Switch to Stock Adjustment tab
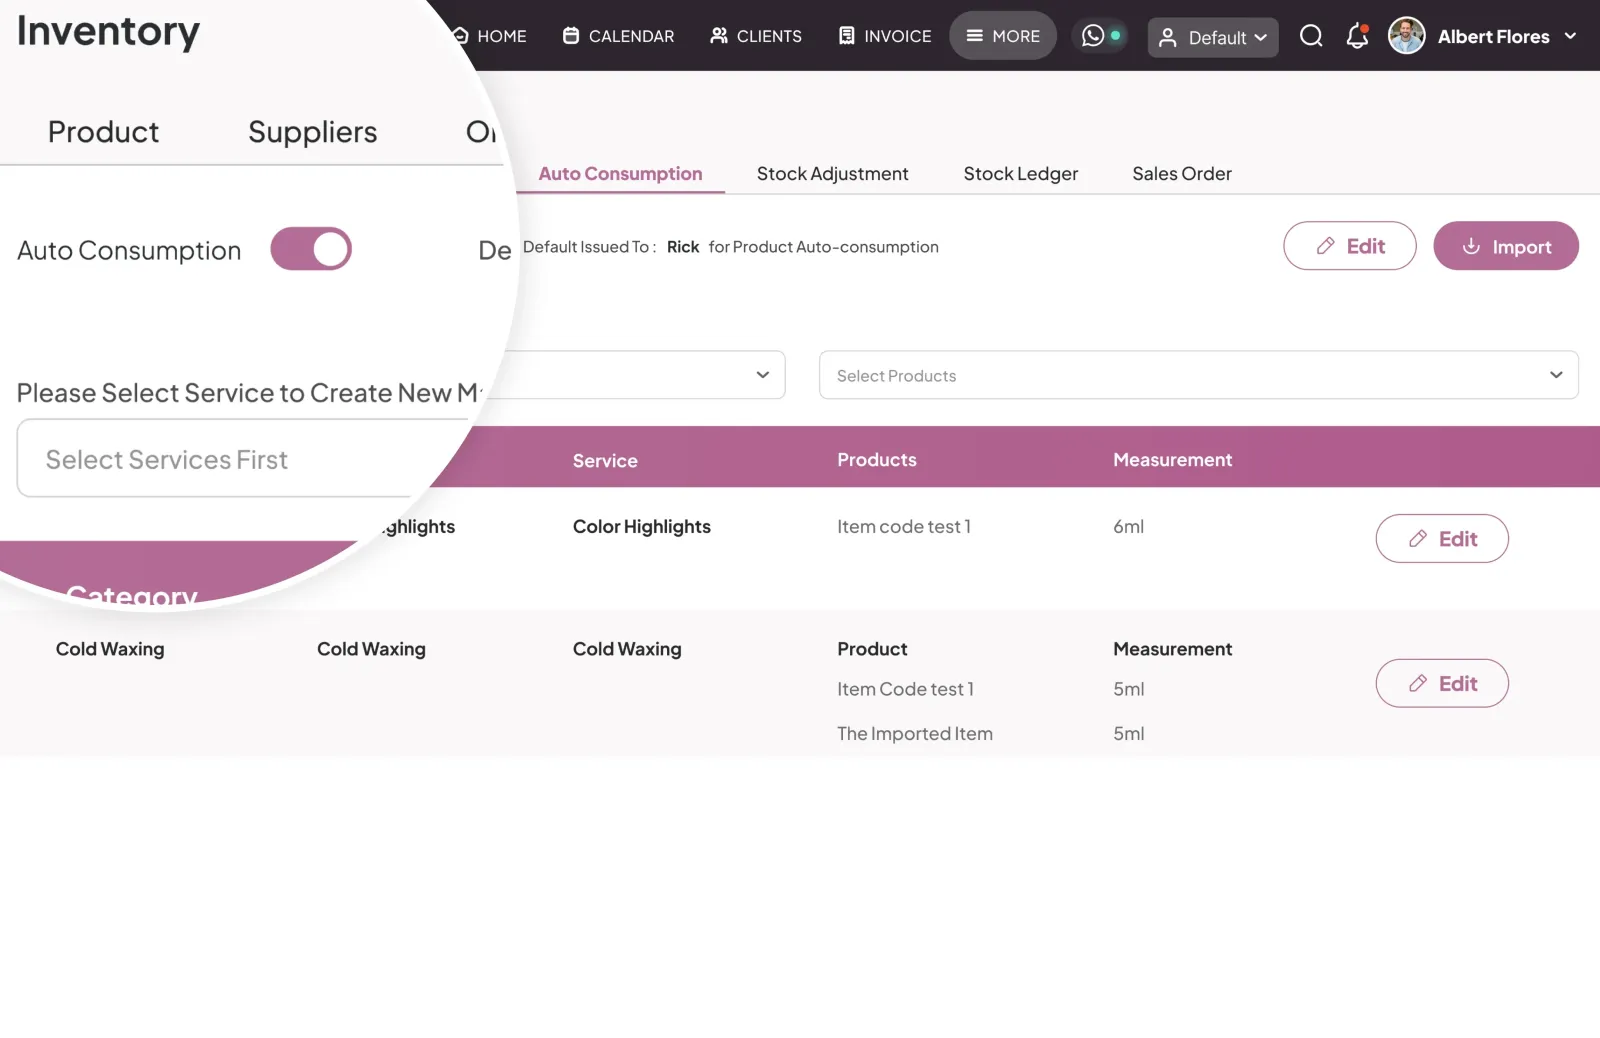1600x1038 pixels. coord(832,174)
